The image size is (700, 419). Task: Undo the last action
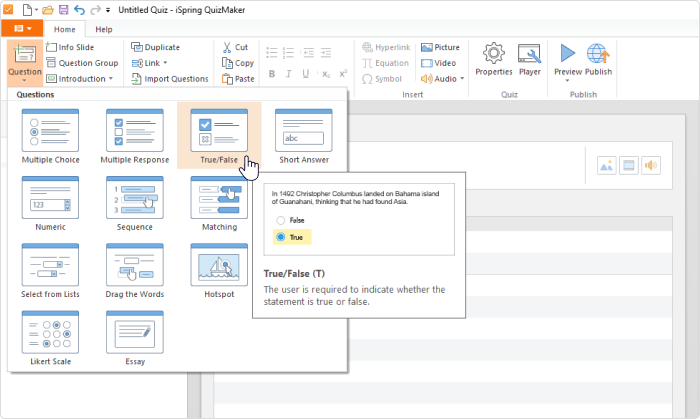tap(79, 10)
